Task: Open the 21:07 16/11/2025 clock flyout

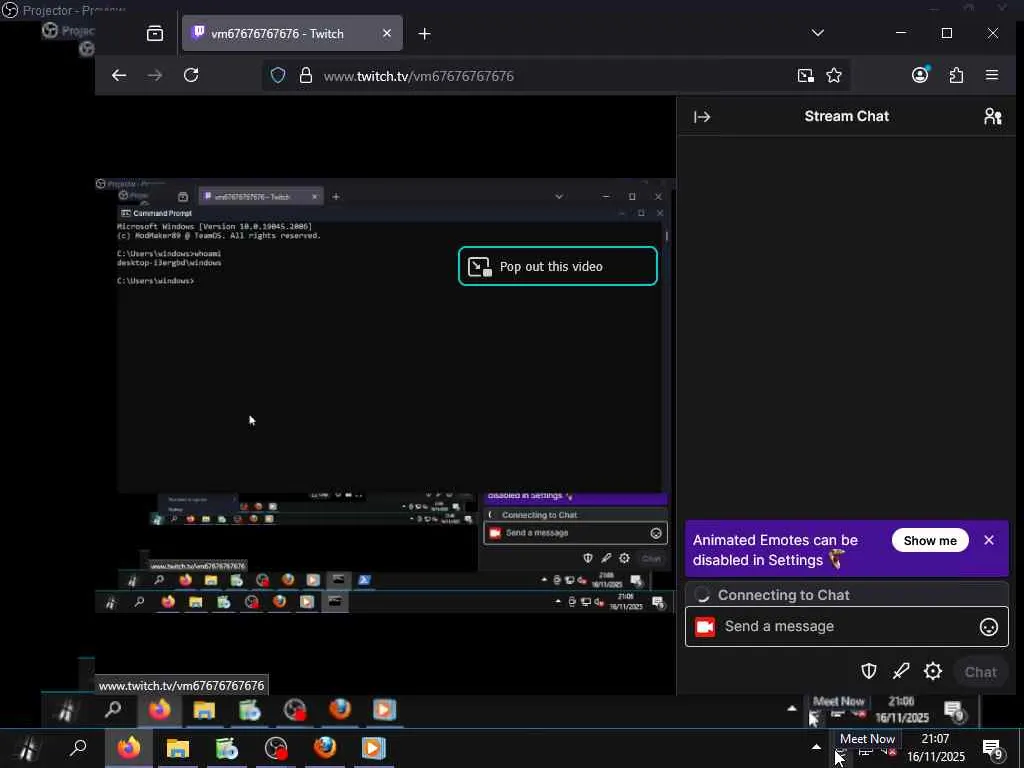Action: click(x=936, y=748)
